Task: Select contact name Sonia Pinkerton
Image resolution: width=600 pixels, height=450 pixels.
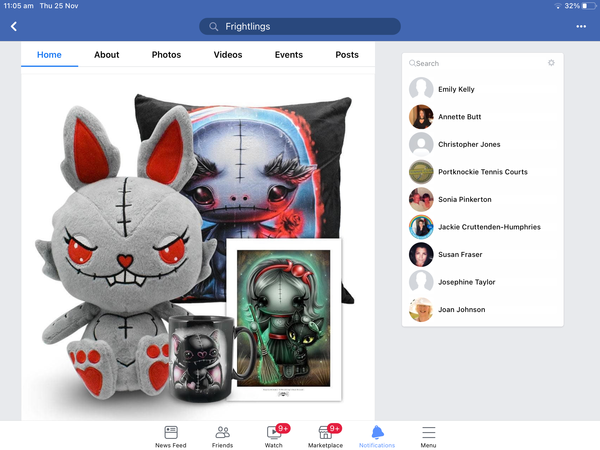Action: tap(465, 199)
